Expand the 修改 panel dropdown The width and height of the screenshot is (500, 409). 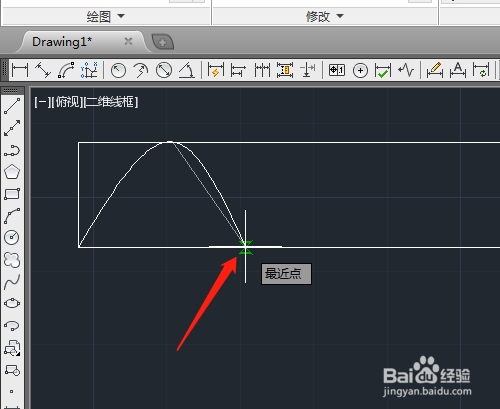340,16
